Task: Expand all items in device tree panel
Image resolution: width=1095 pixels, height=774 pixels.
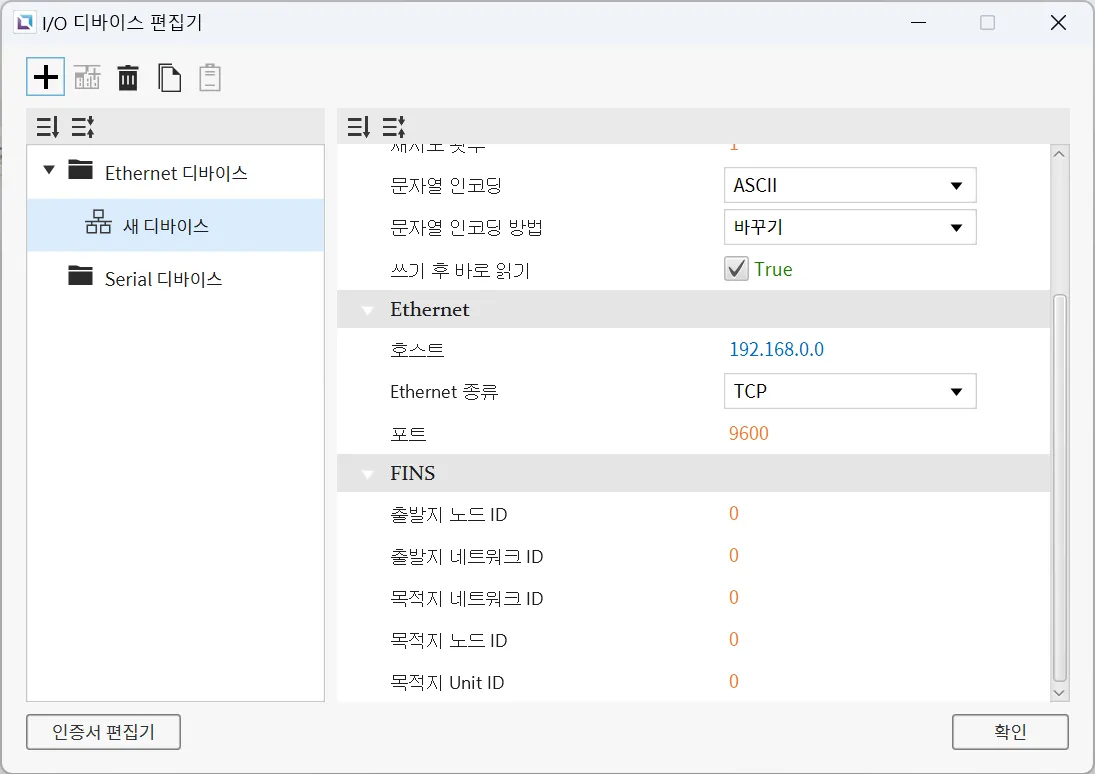Action: (47, 127)
